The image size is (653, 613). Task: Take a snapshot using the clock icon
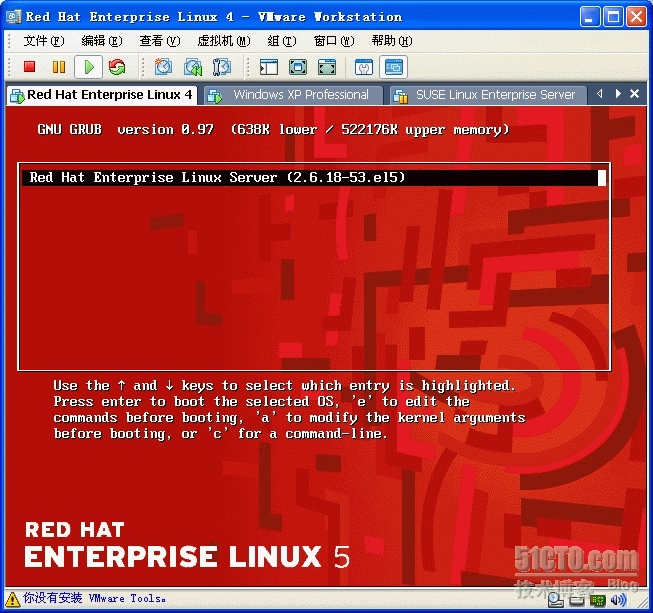click(163, 67)
